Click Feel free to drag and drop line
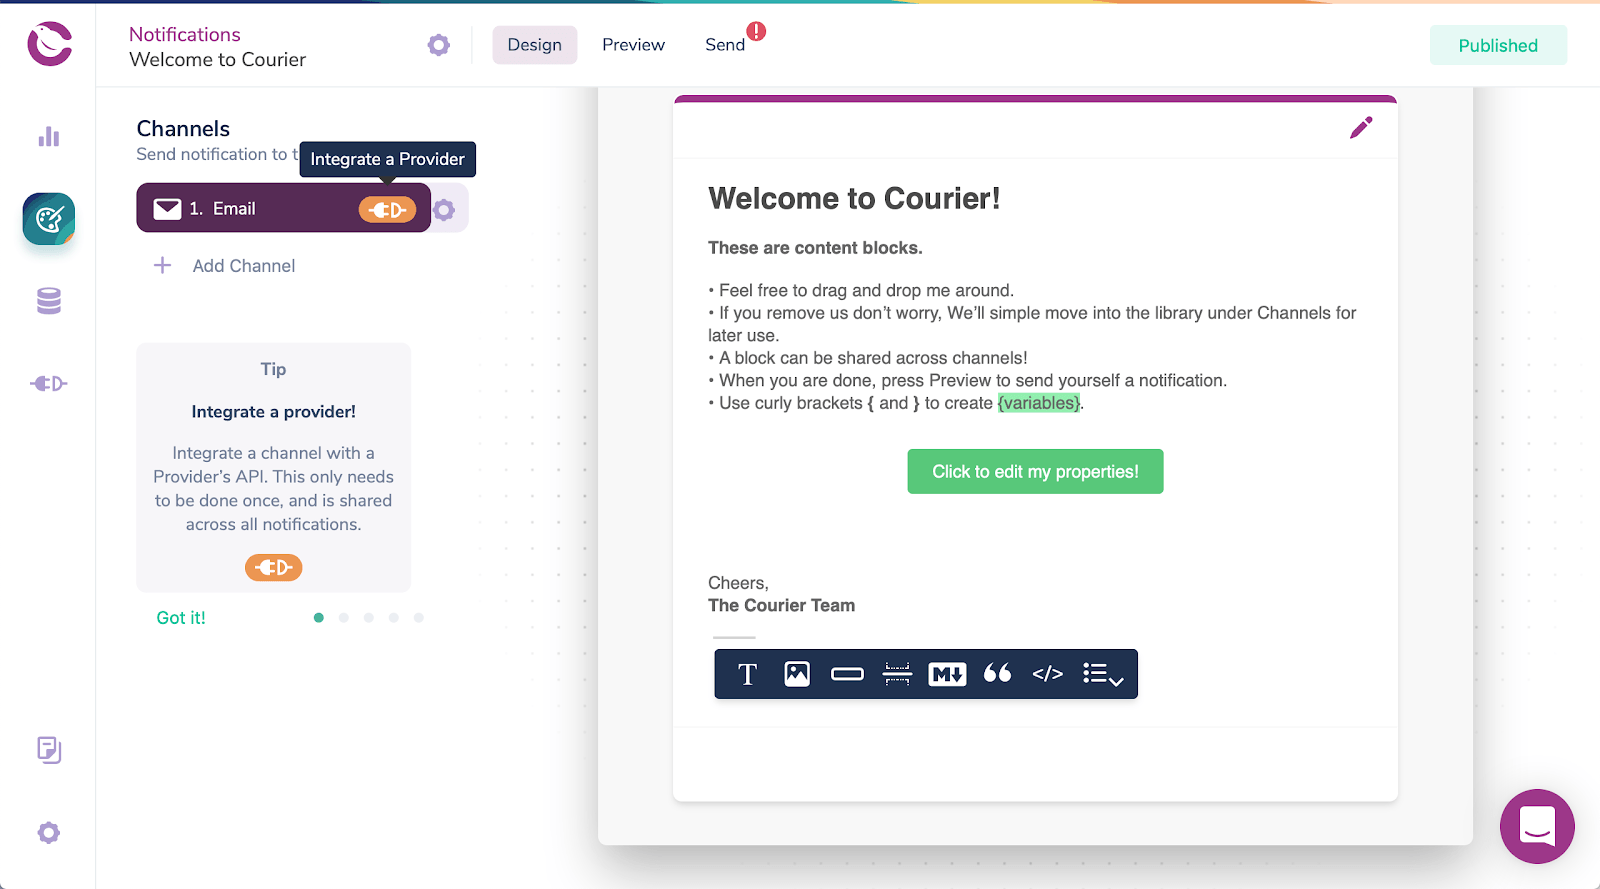Image resolution: width=1600 pixels, height=889 pixels. pos(861,290)
